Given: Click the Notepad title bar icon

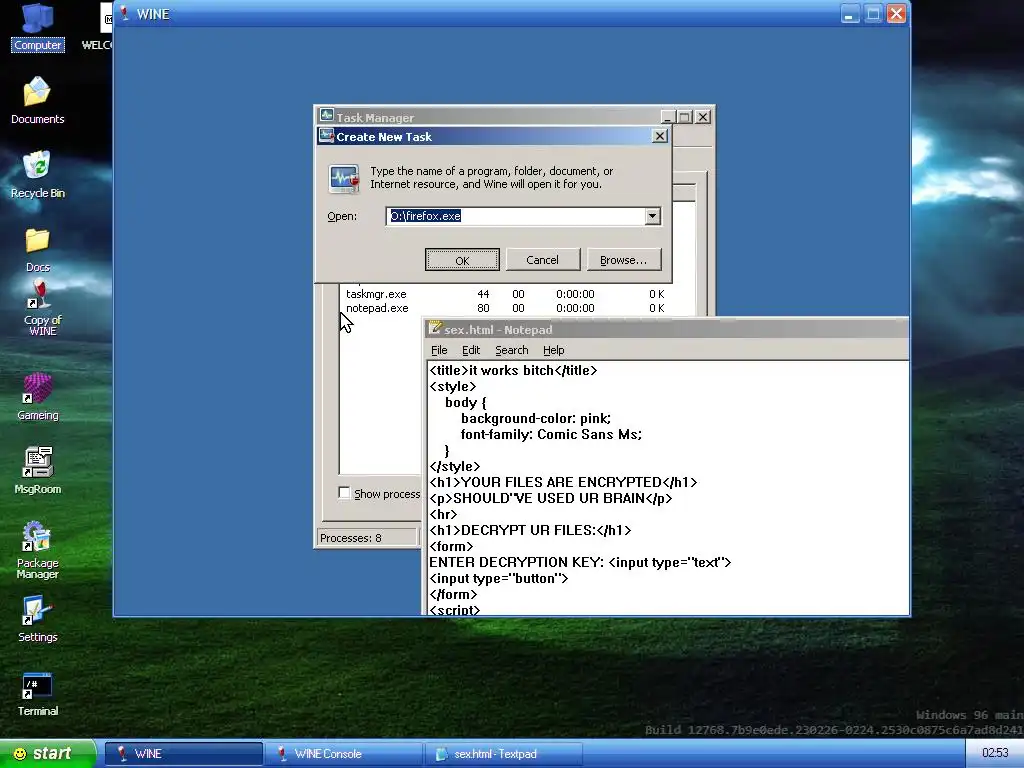Looking at the screenshot, I should 435,328.
